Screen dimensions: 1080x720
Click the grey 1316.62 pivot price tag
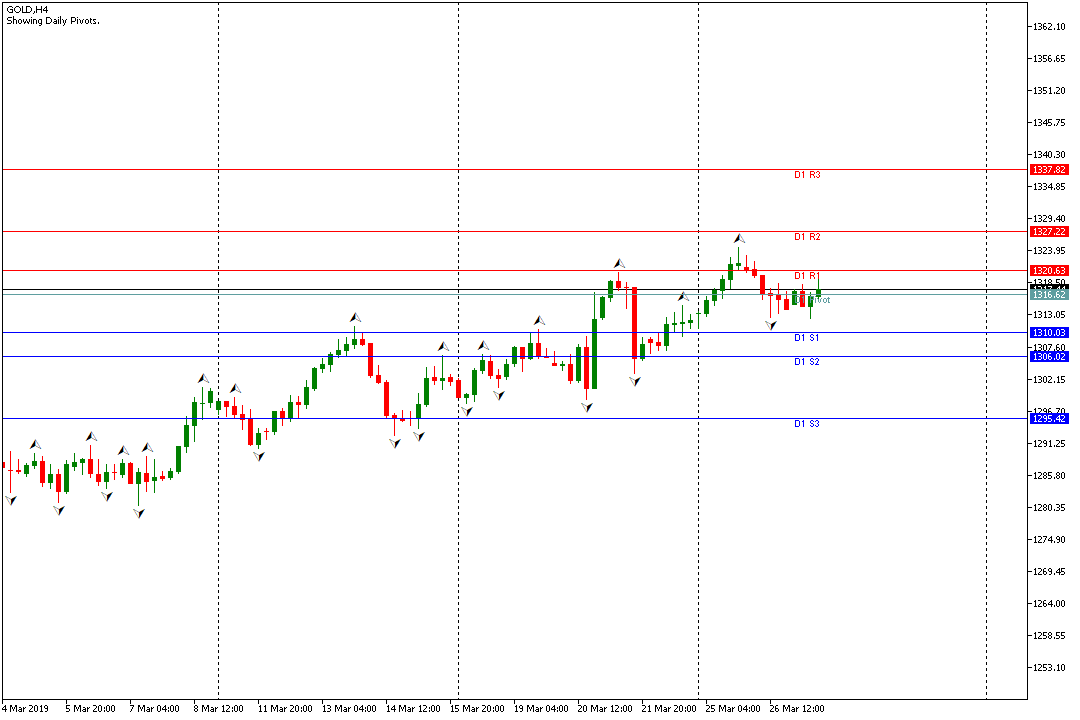pyautogui.click(x=1049, y=294)
